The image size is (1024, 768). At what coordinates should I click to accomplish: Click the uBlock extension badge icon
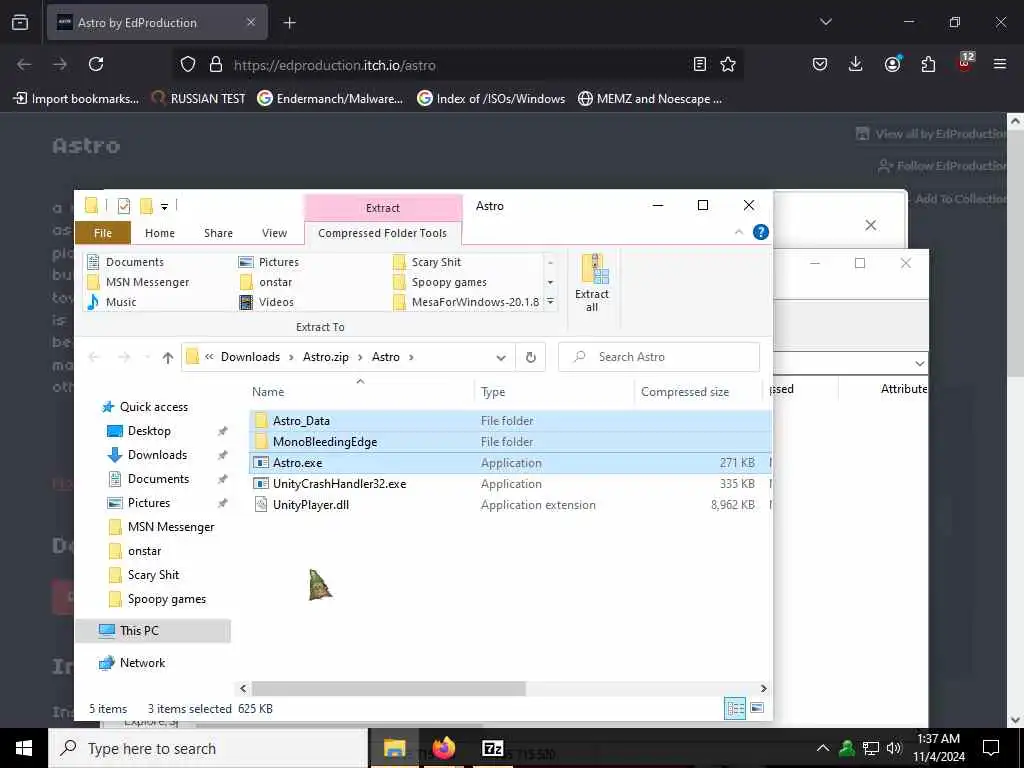(x=965, y=62)
